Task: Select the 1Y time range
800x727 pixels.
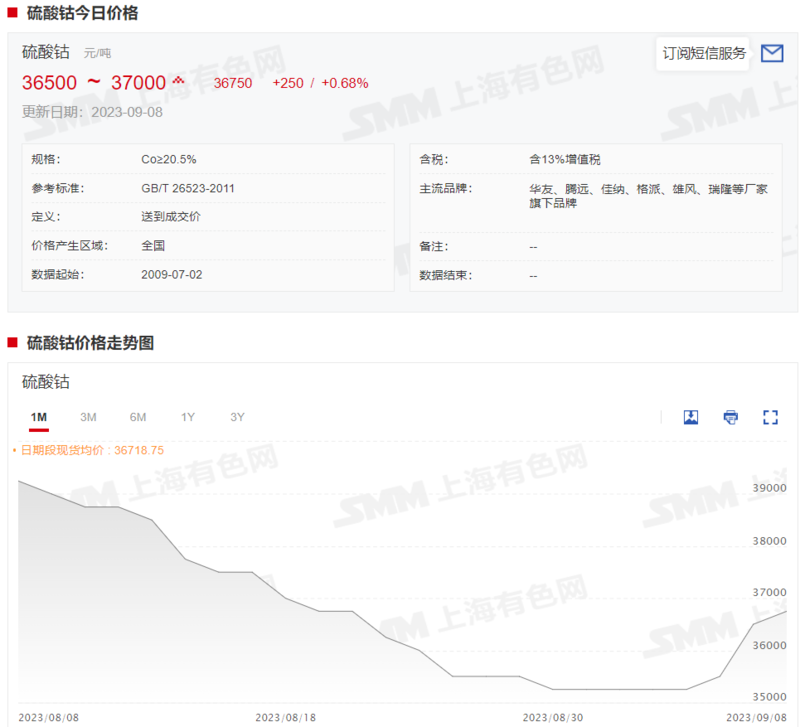Action: 187,417
